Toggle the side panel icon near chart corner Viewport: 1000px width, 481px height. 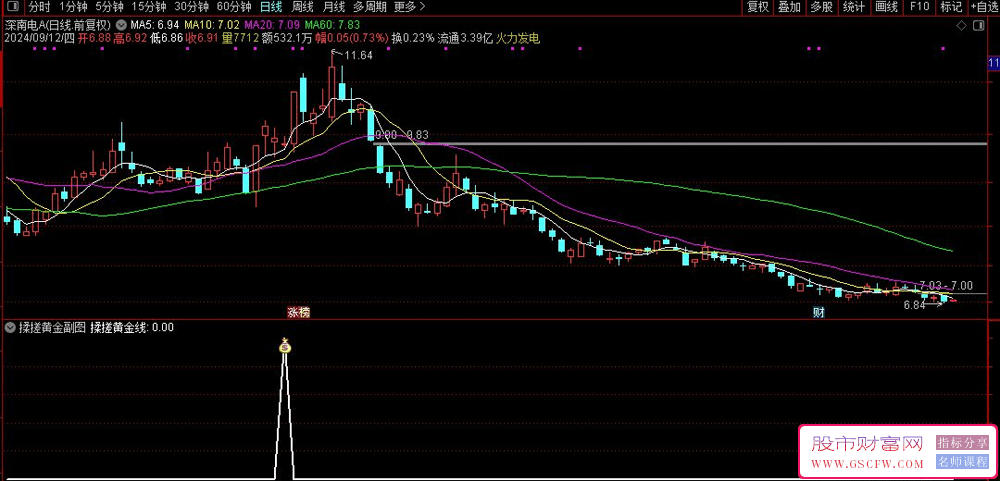click(978, 26)
